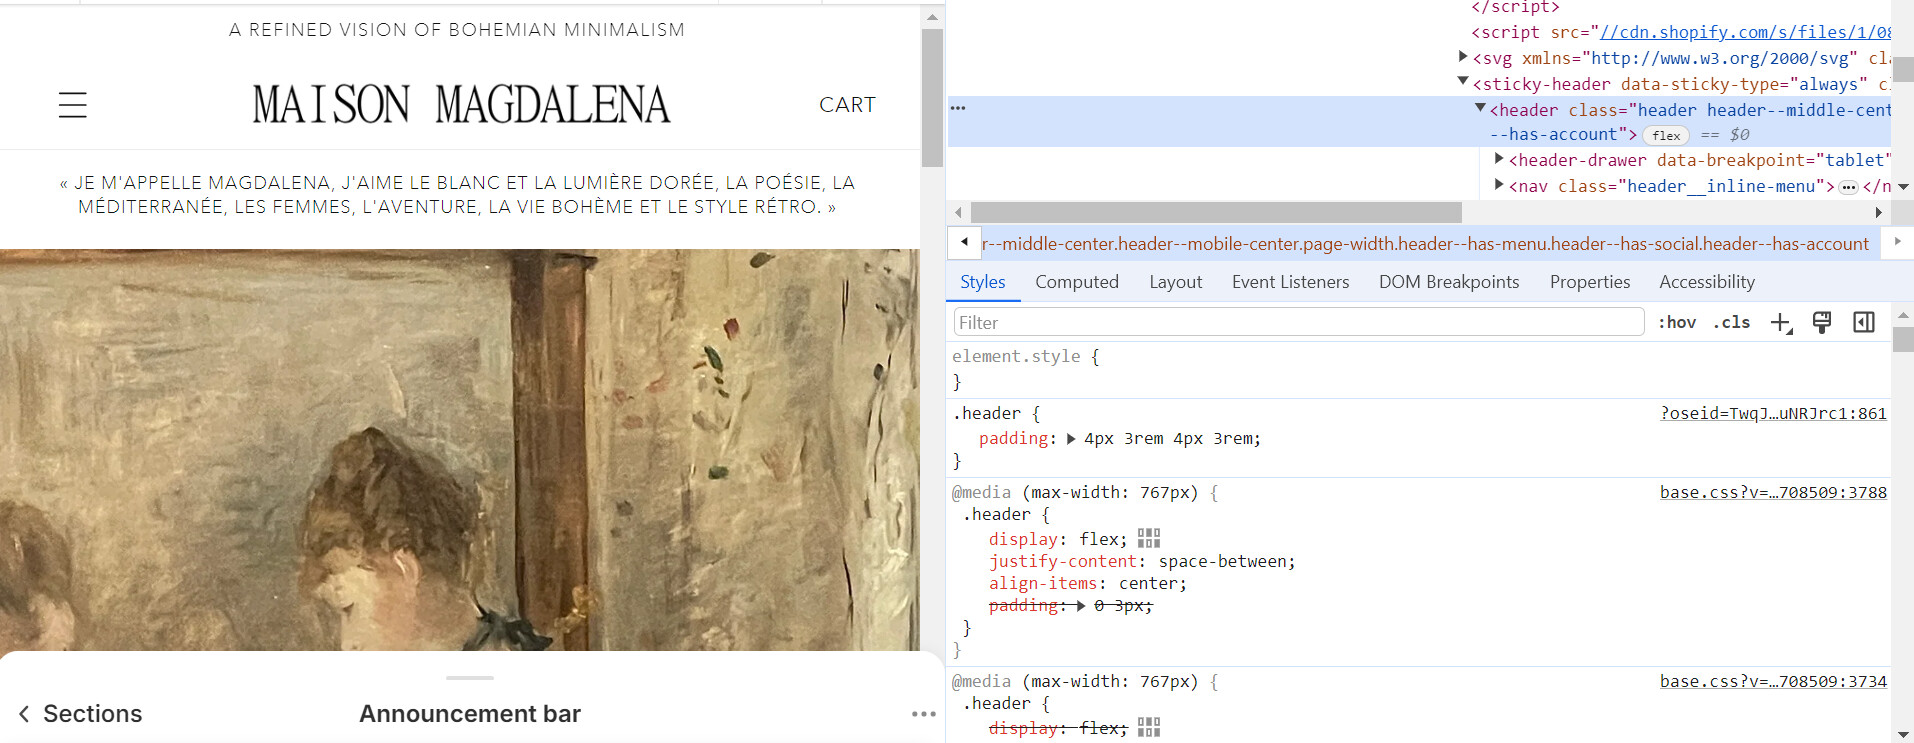Open the Event Listeners tab
The image size is (1914, 743).
(x=1290, y=282)
